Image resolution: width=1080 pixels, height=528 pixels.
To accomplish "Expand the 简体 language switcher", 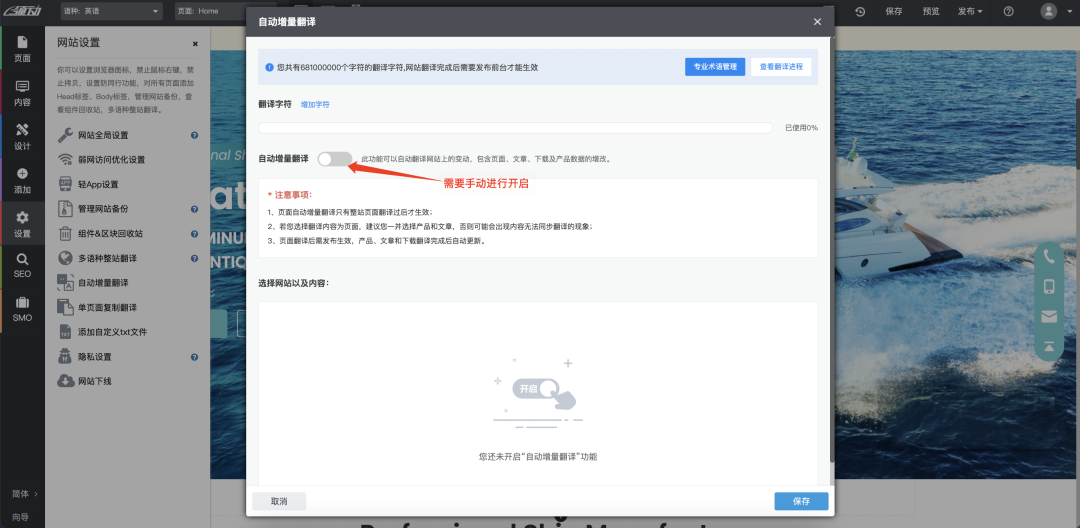I will click(x=23, y=494).
